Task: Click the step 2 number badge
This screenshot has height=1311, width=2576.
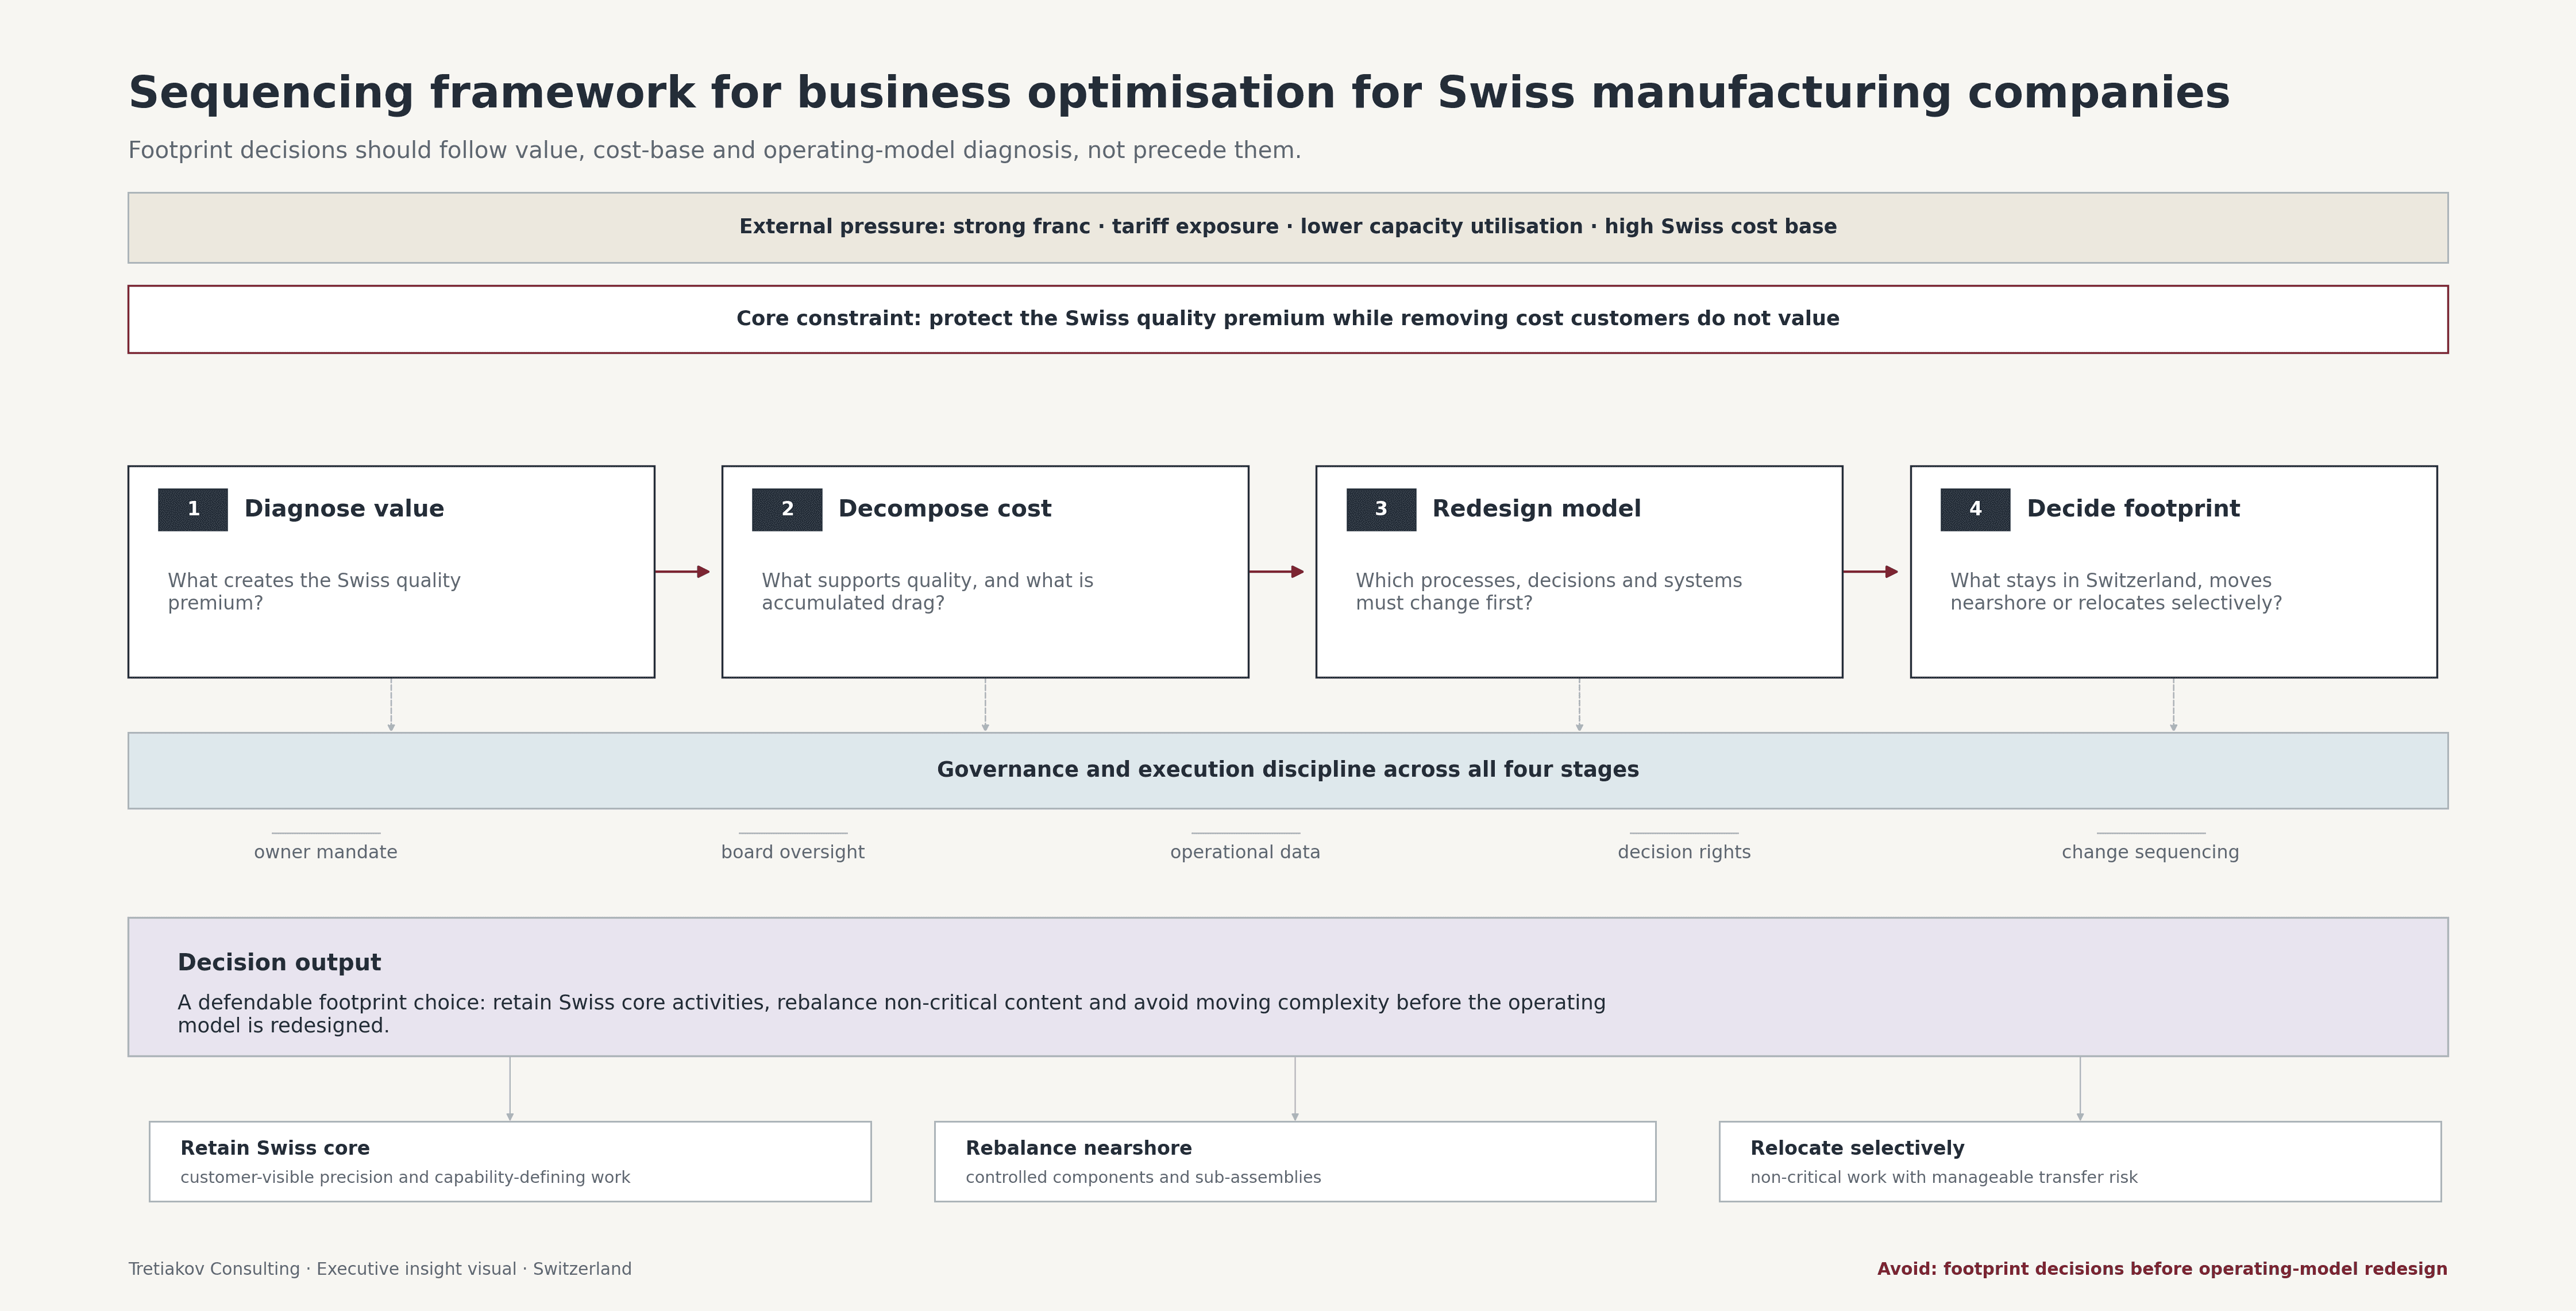Action: 787,509
